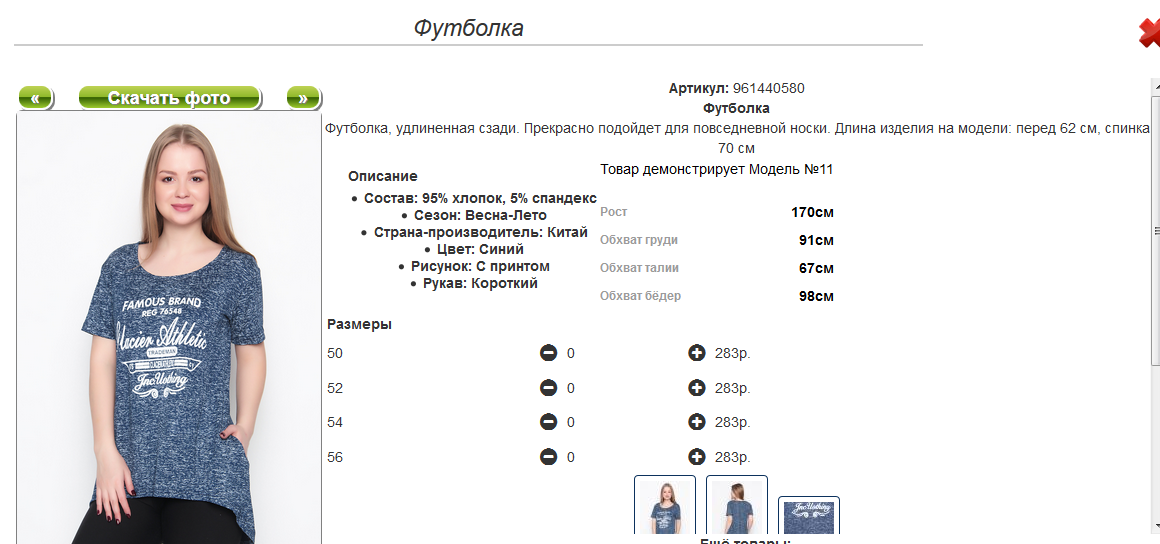Click the article number 961440580

(x=768, y=88)
